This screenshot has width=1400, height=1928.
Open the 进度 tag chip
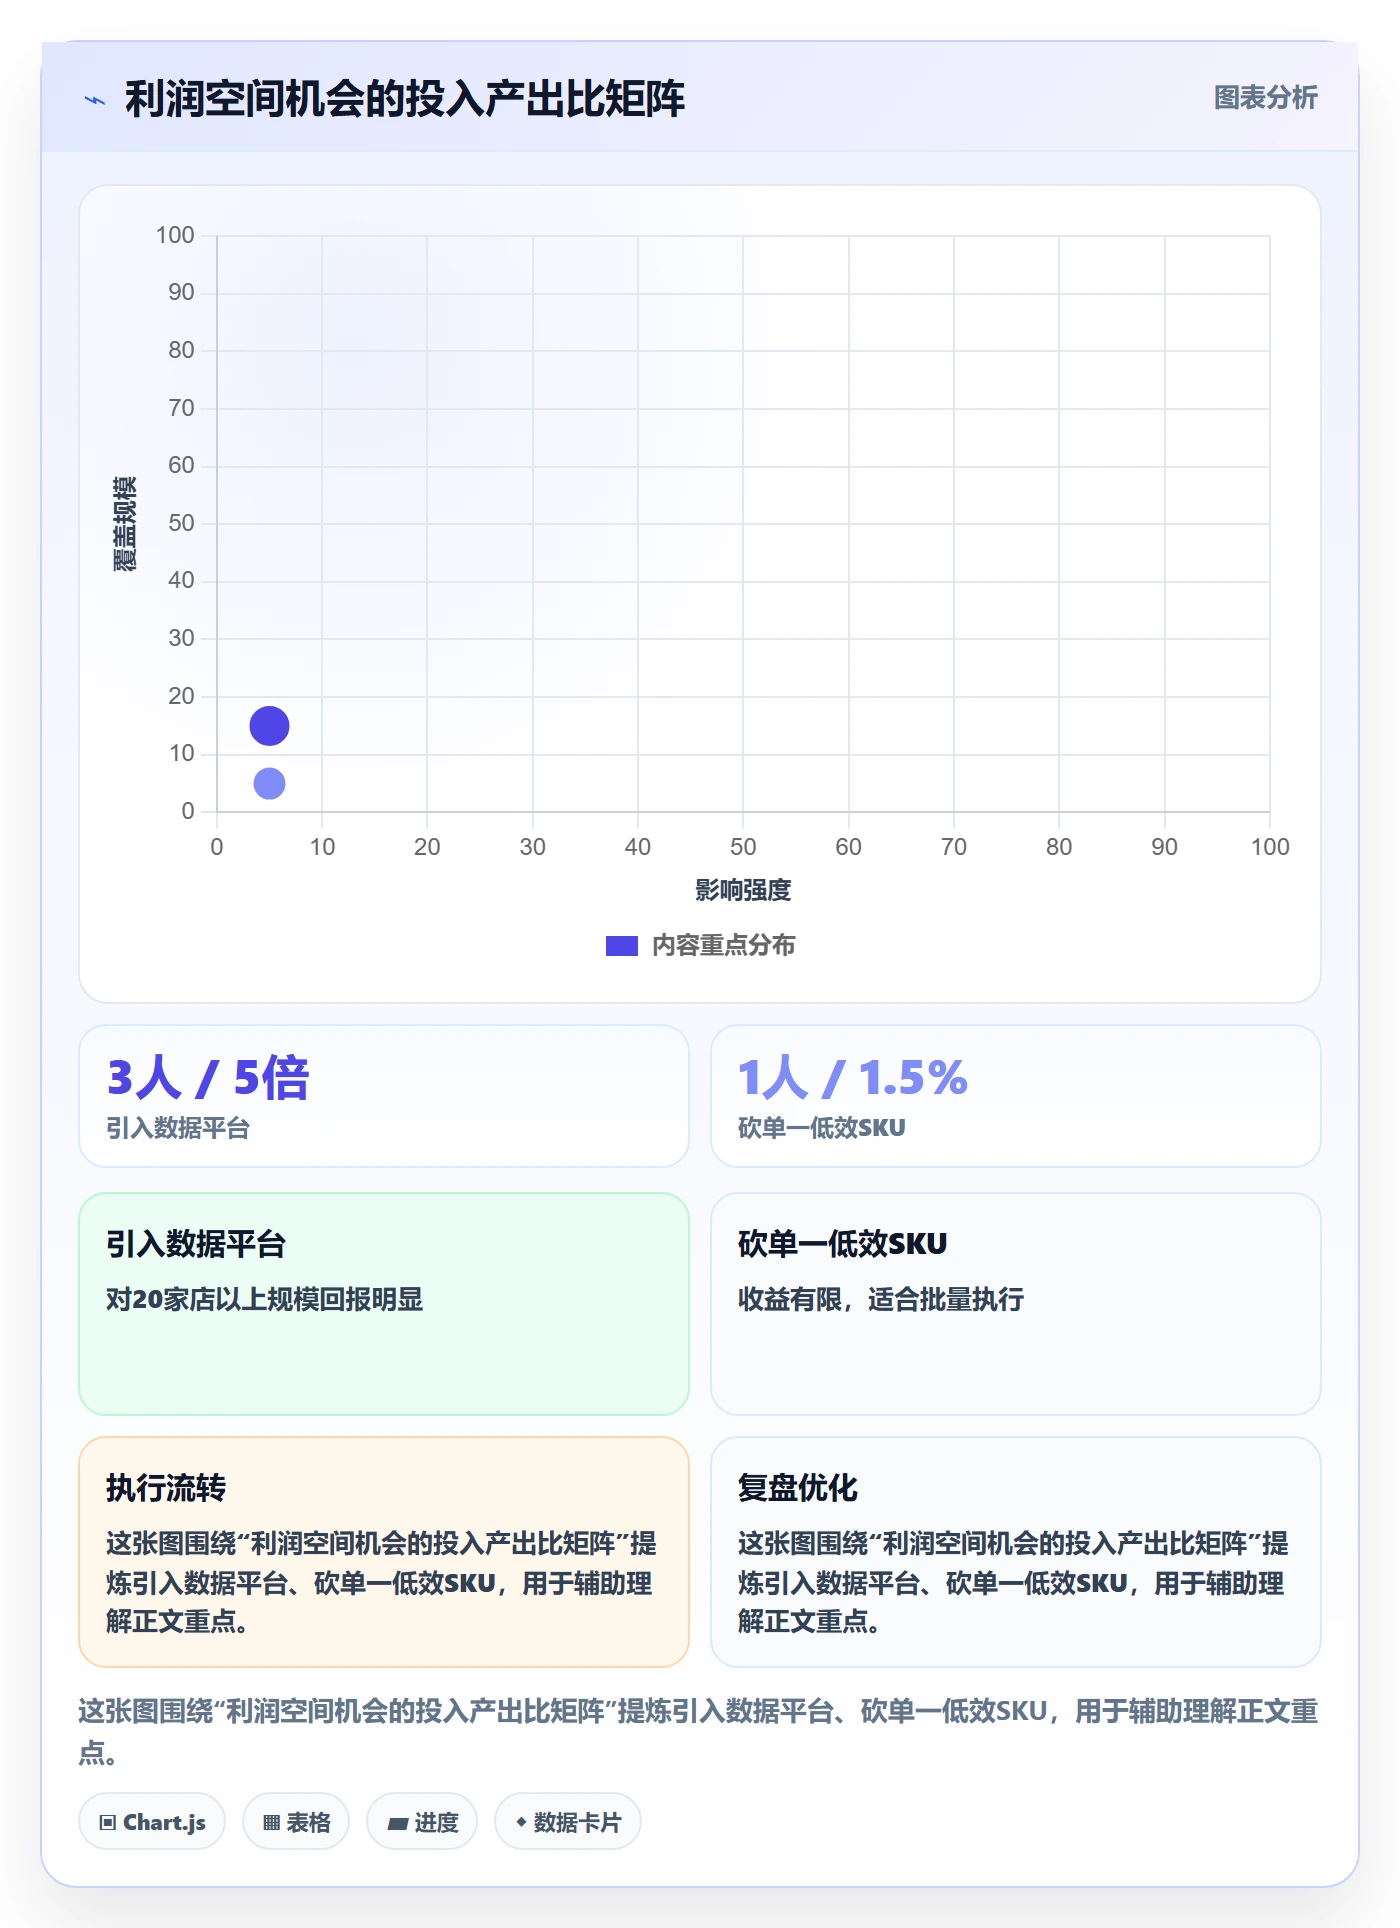(x=422, y=1822)
